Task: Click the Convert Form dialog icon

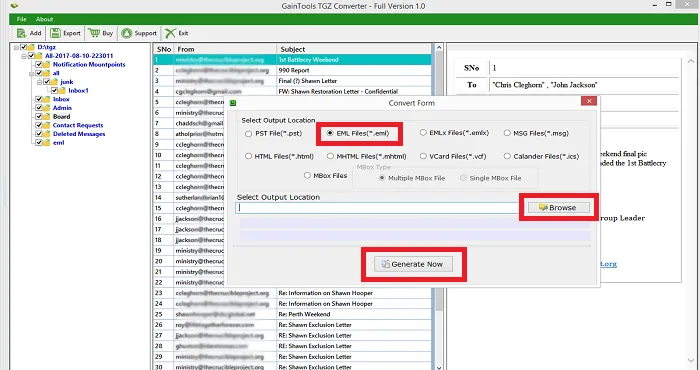Action: [x=233, y=103]
